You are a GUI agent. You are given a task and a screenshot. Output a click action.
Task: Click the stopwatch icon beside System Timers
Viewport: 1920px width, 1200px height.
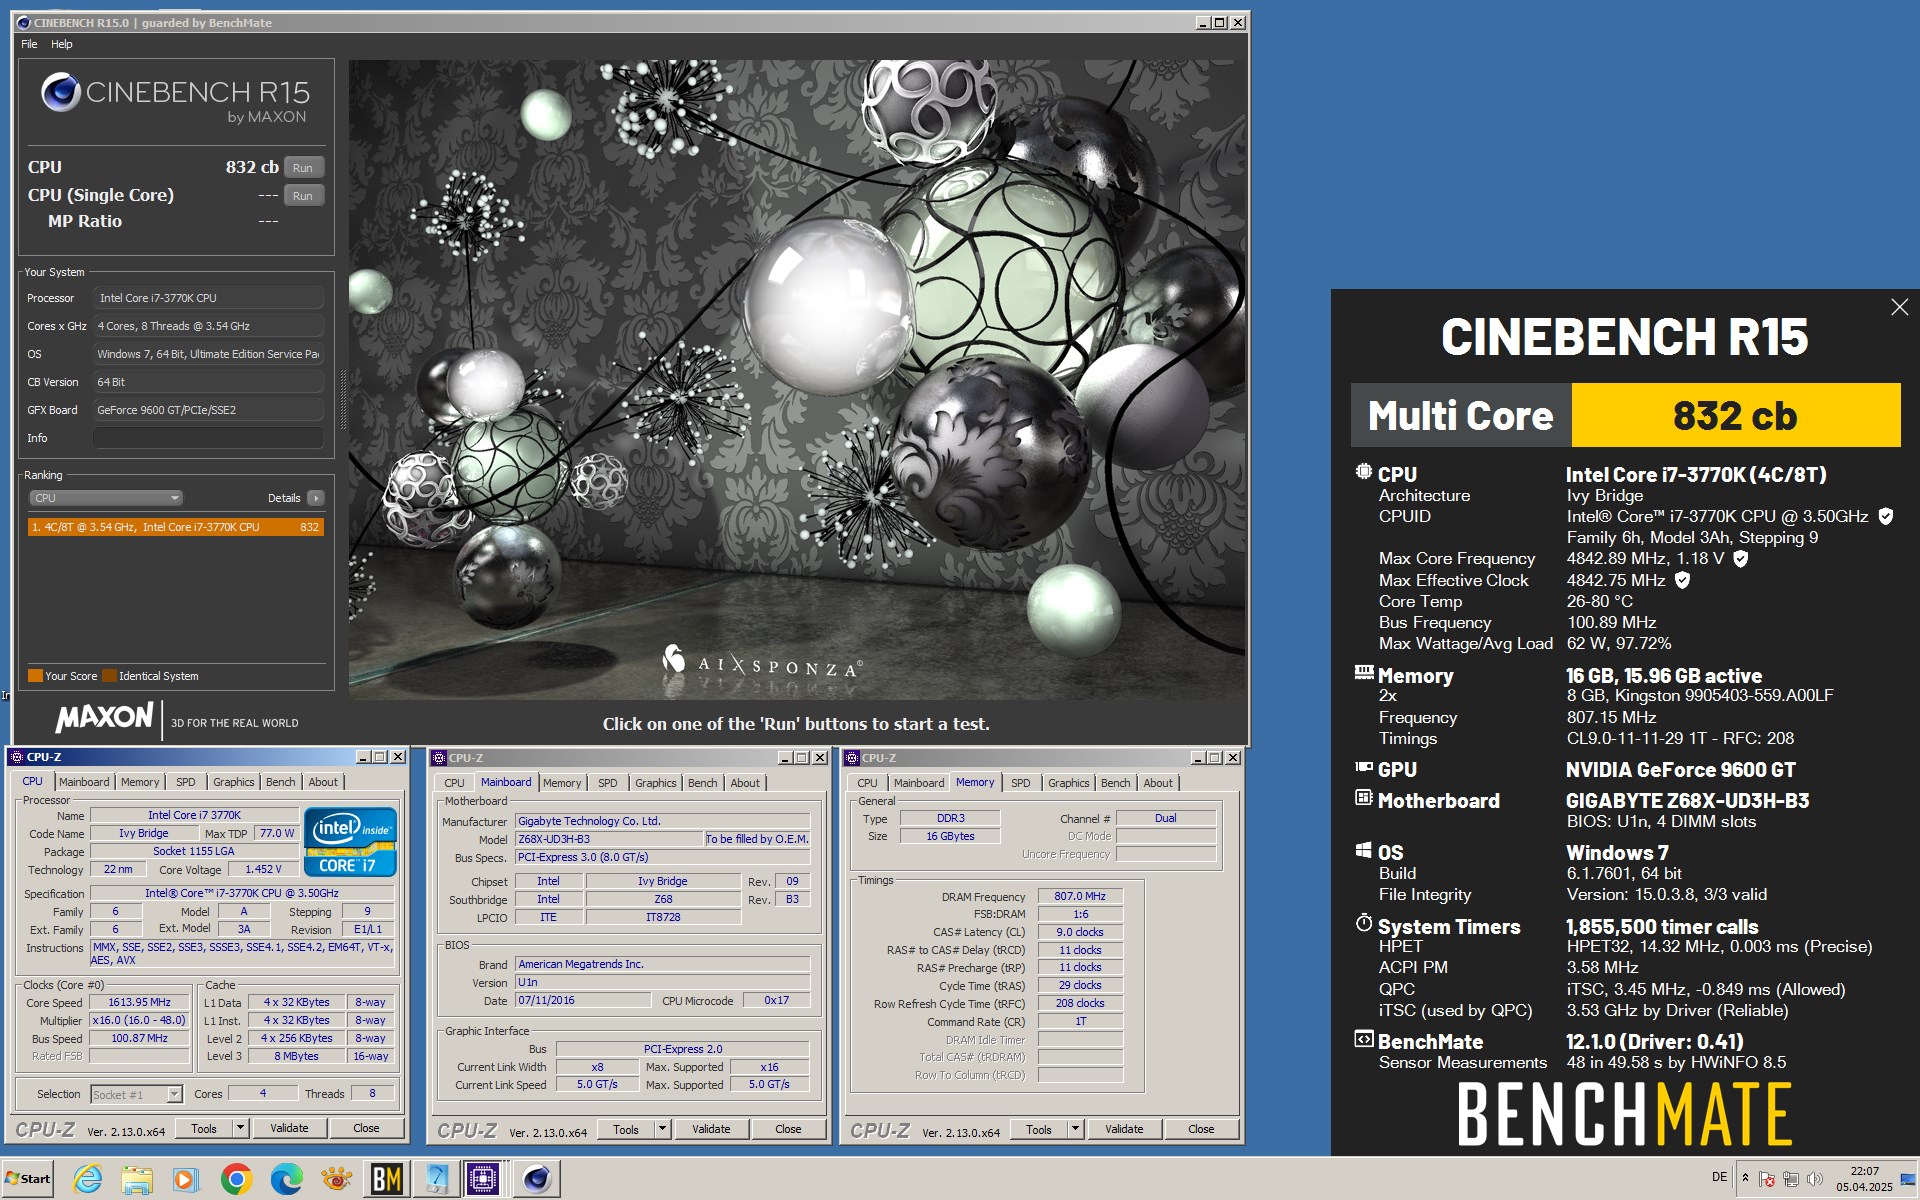point(1364,923)
